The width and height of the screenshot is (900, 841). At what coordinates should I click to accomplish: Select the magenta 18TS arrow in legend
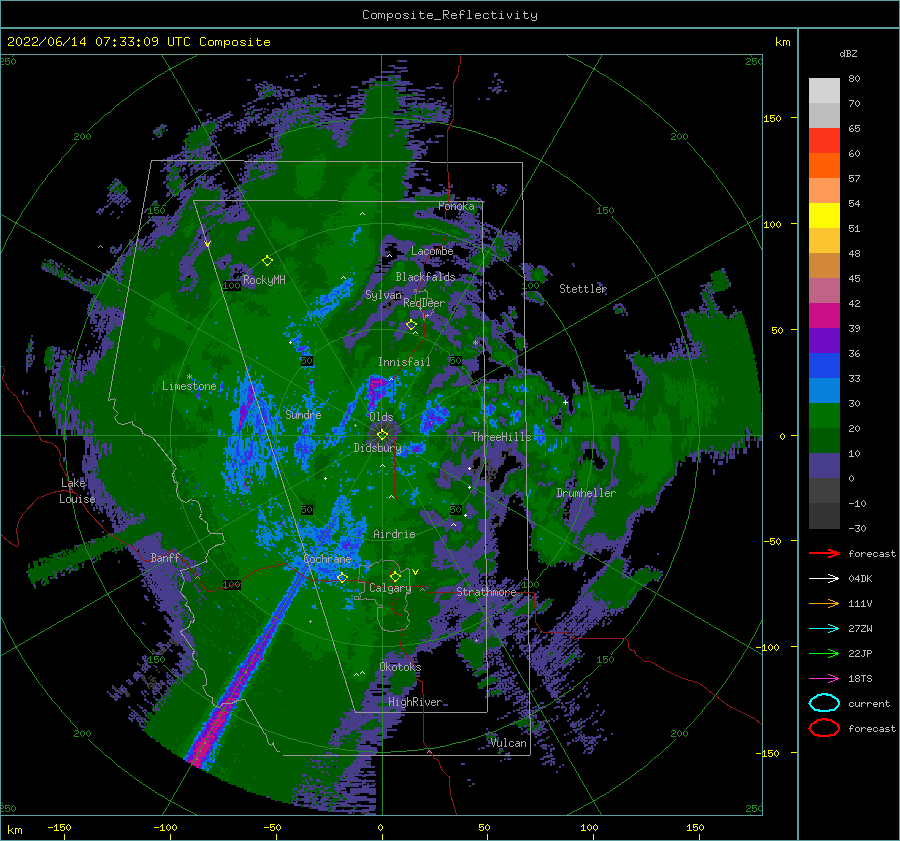pyautogui.click(x=824, y=679)
